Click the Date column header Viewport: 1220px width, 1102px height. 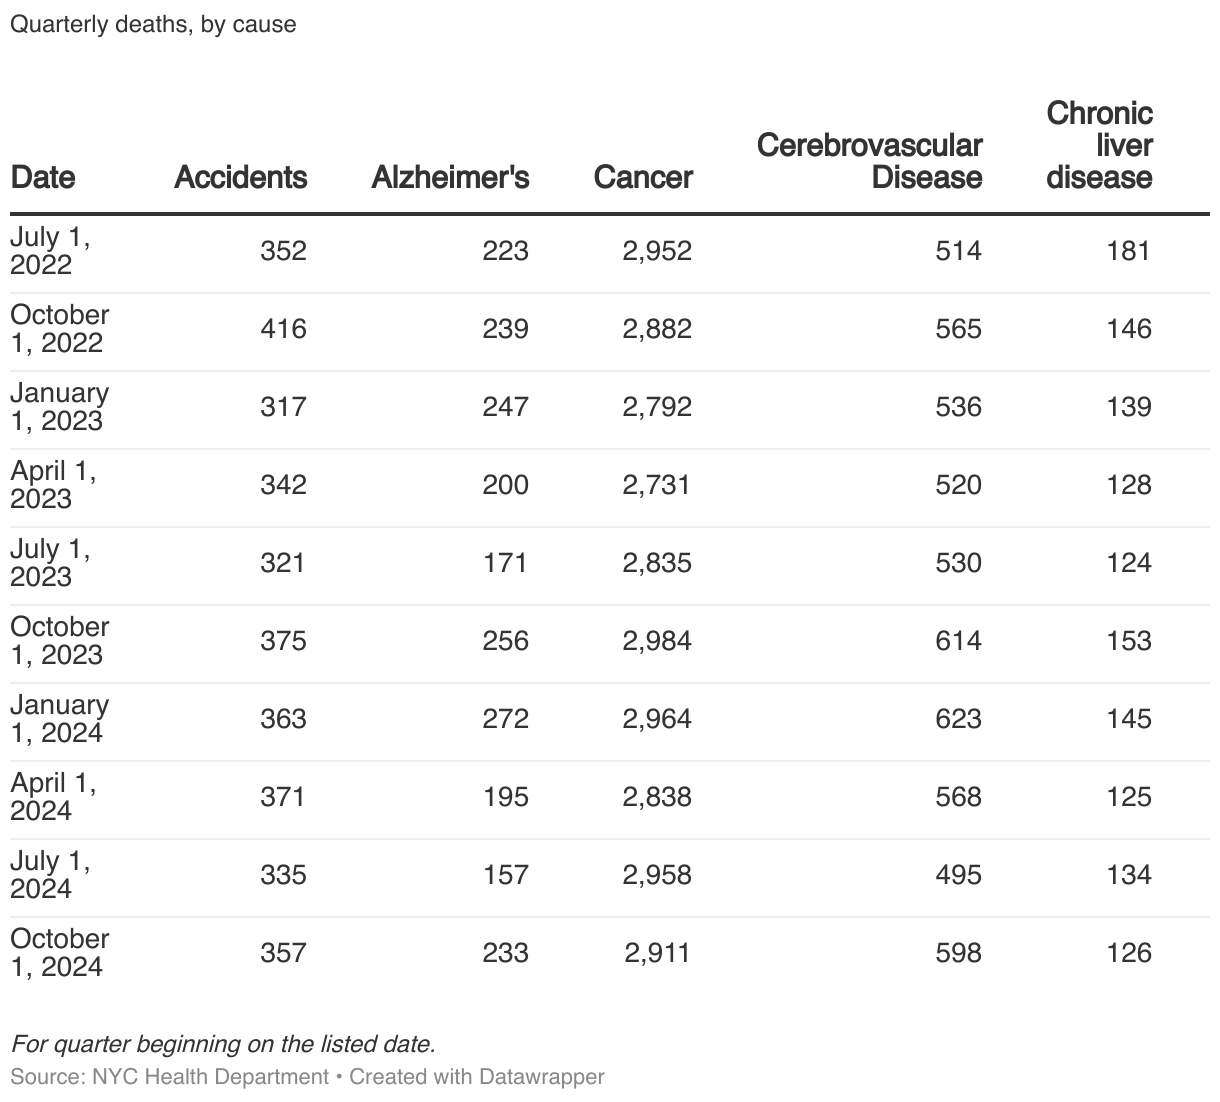43,177
